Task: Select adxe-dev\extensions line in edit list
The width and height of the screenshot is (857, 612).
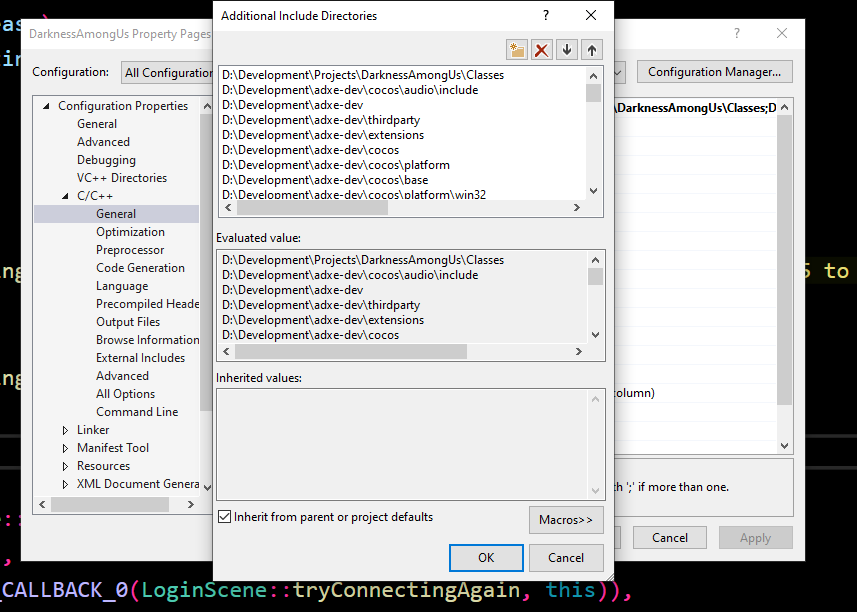Action: (x=322, y=135)
